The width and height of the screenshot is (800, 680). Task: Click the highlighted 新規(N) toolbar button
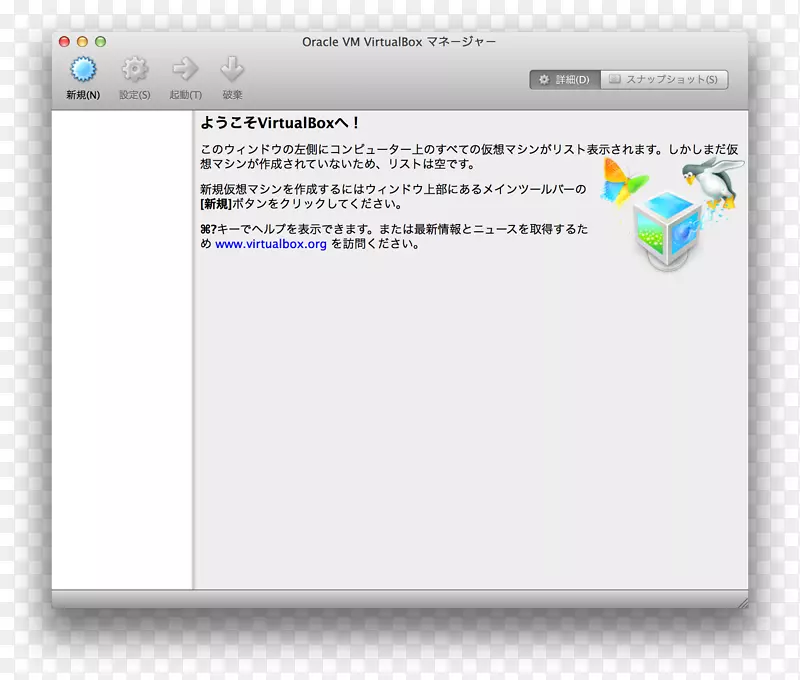(84, 71)
